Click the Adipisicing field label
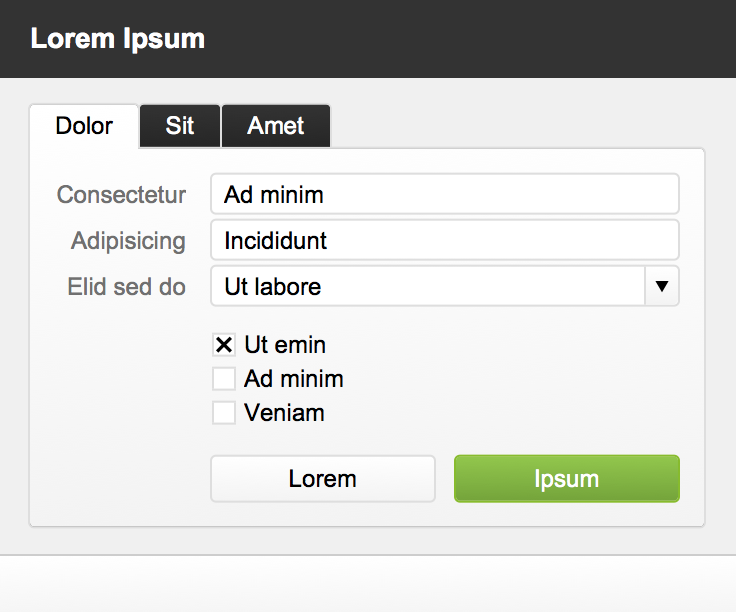 128,241
